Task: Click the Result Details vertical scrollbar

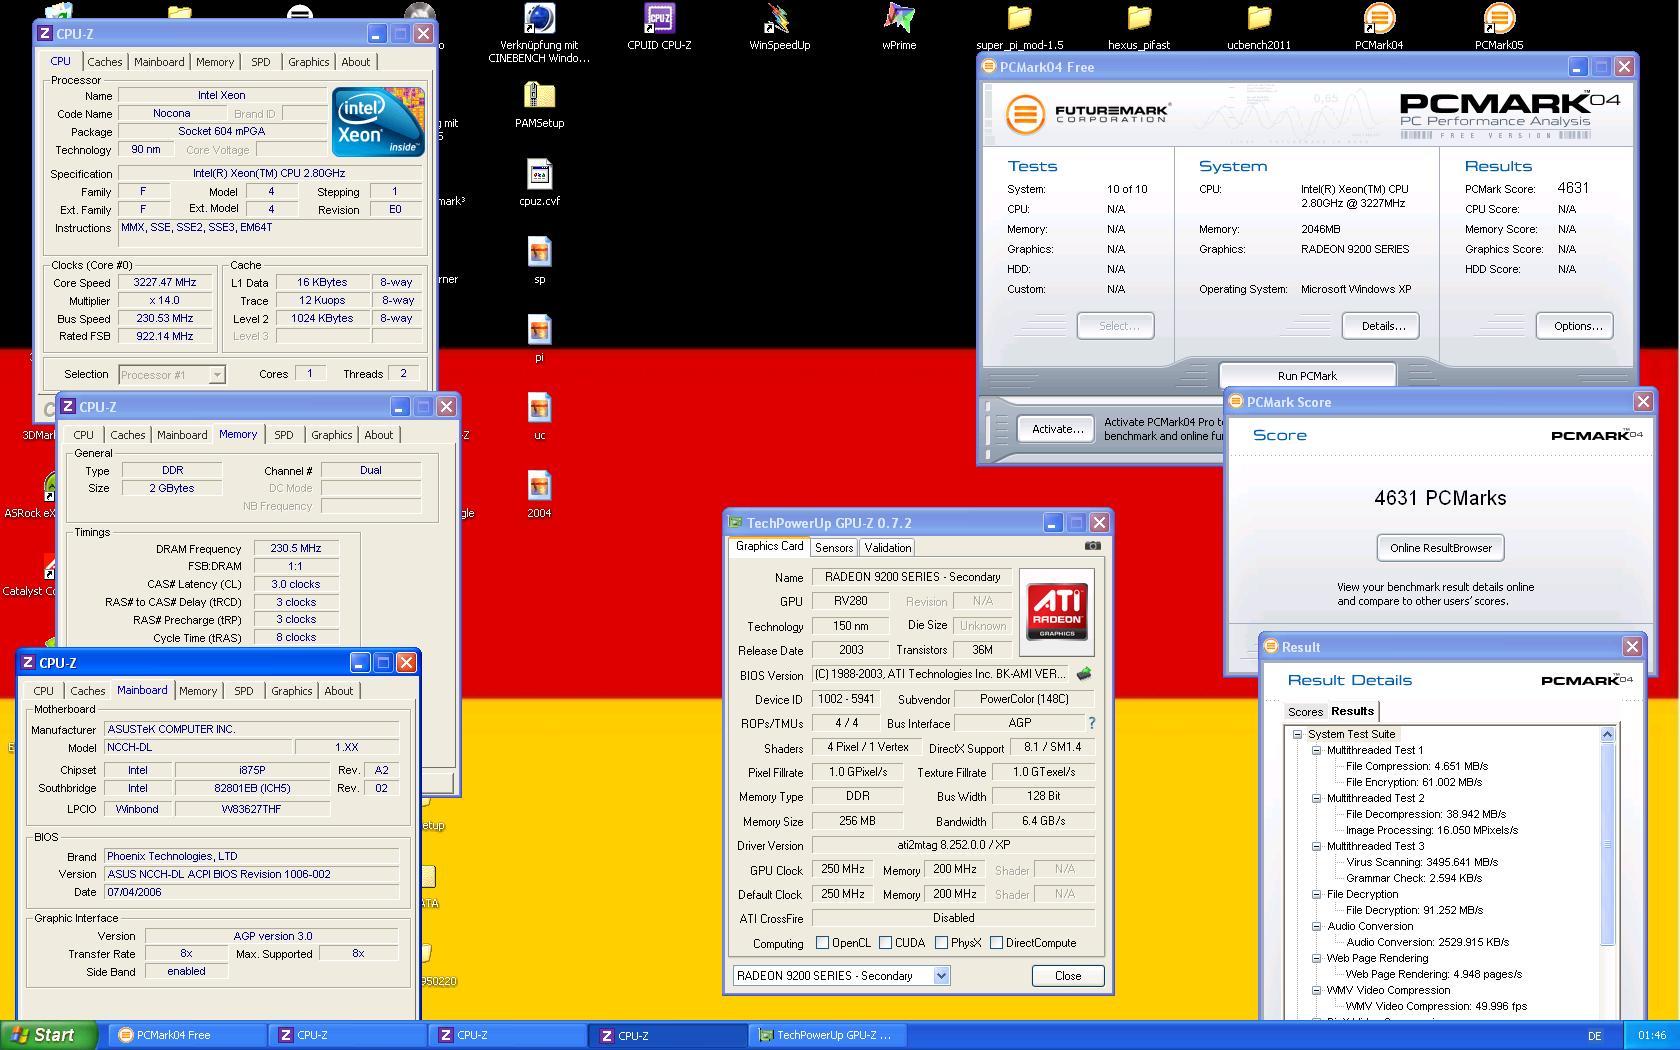Action: click(x=1608, y=843)
